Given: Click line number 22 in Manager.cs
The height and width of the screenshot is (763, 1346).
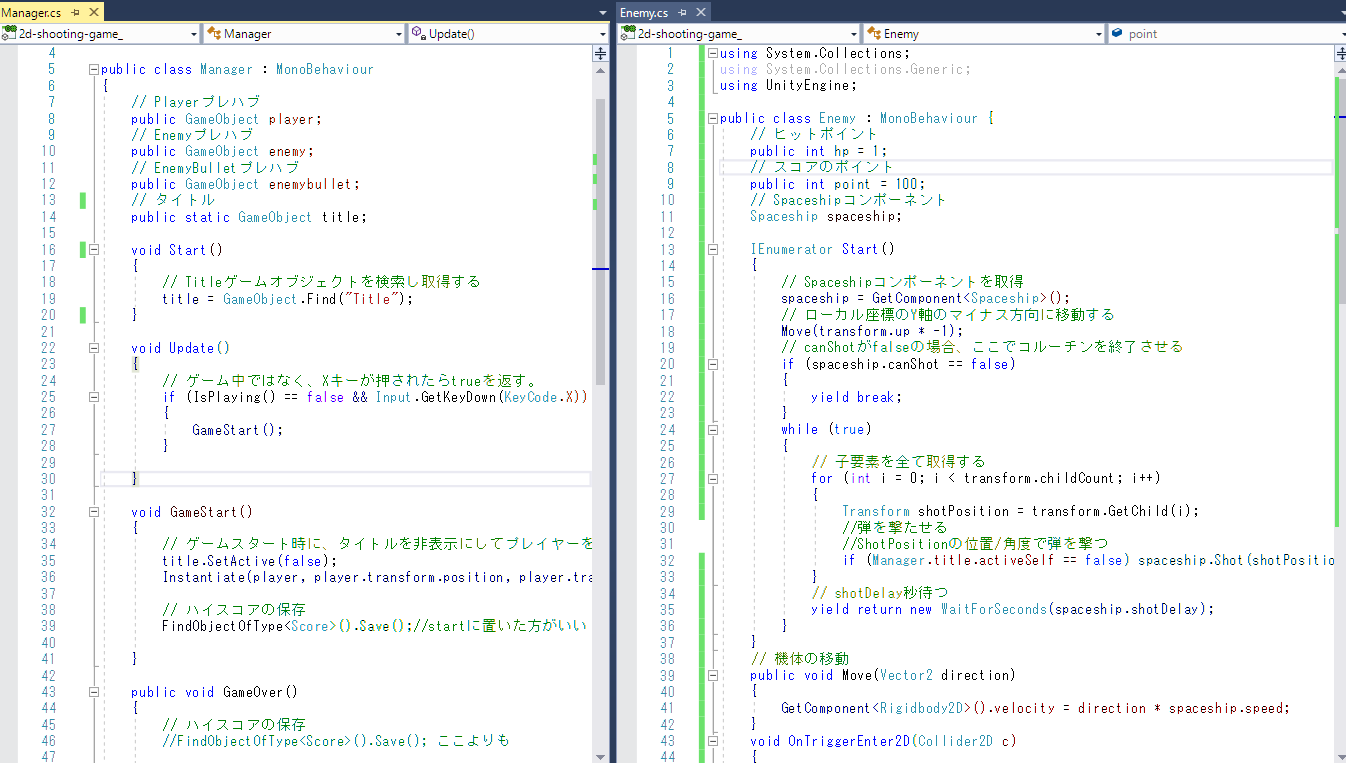Looking at the screenshot, I should [x=49, y=348].
